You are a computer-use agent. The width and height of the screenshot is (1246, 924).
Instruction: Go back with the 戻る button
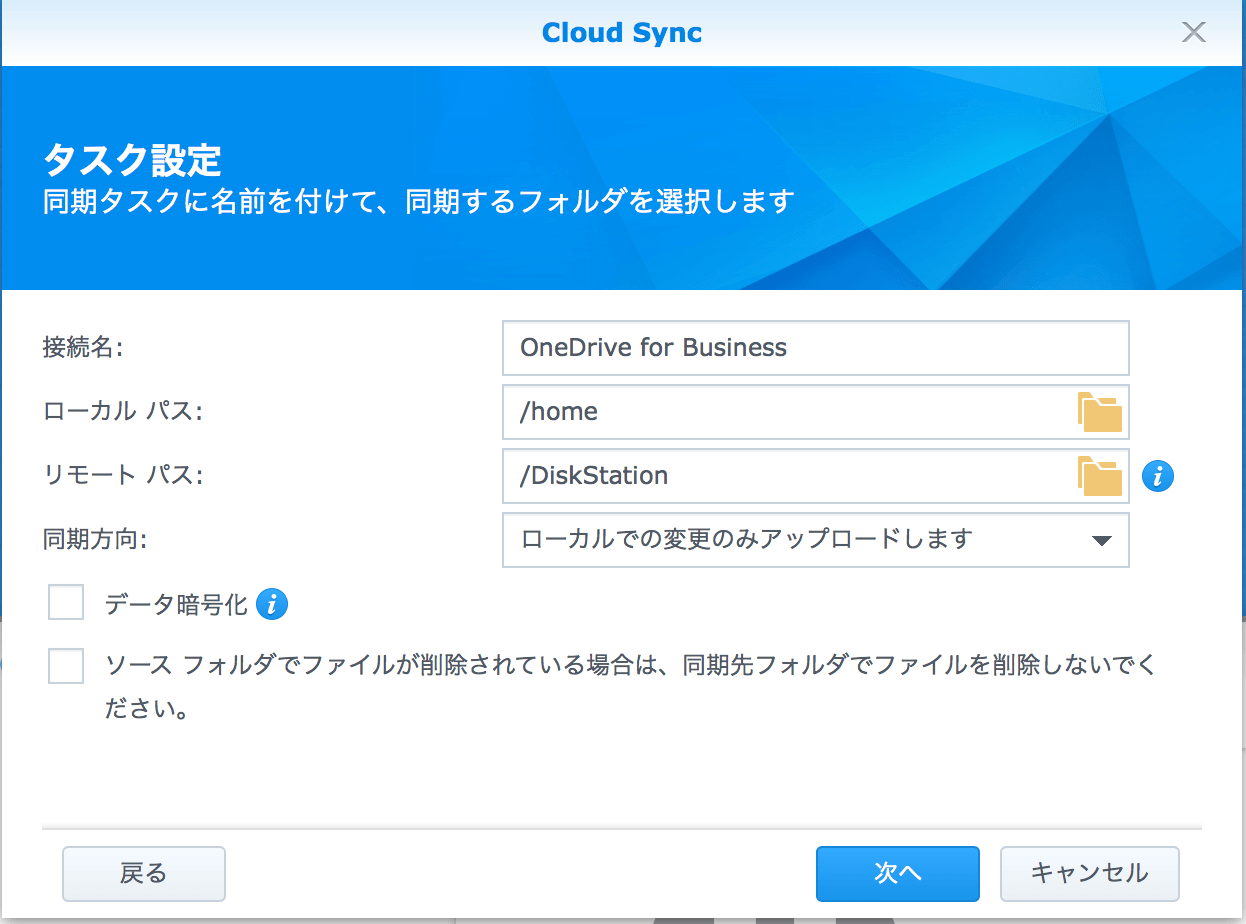(x=143, y=874)
